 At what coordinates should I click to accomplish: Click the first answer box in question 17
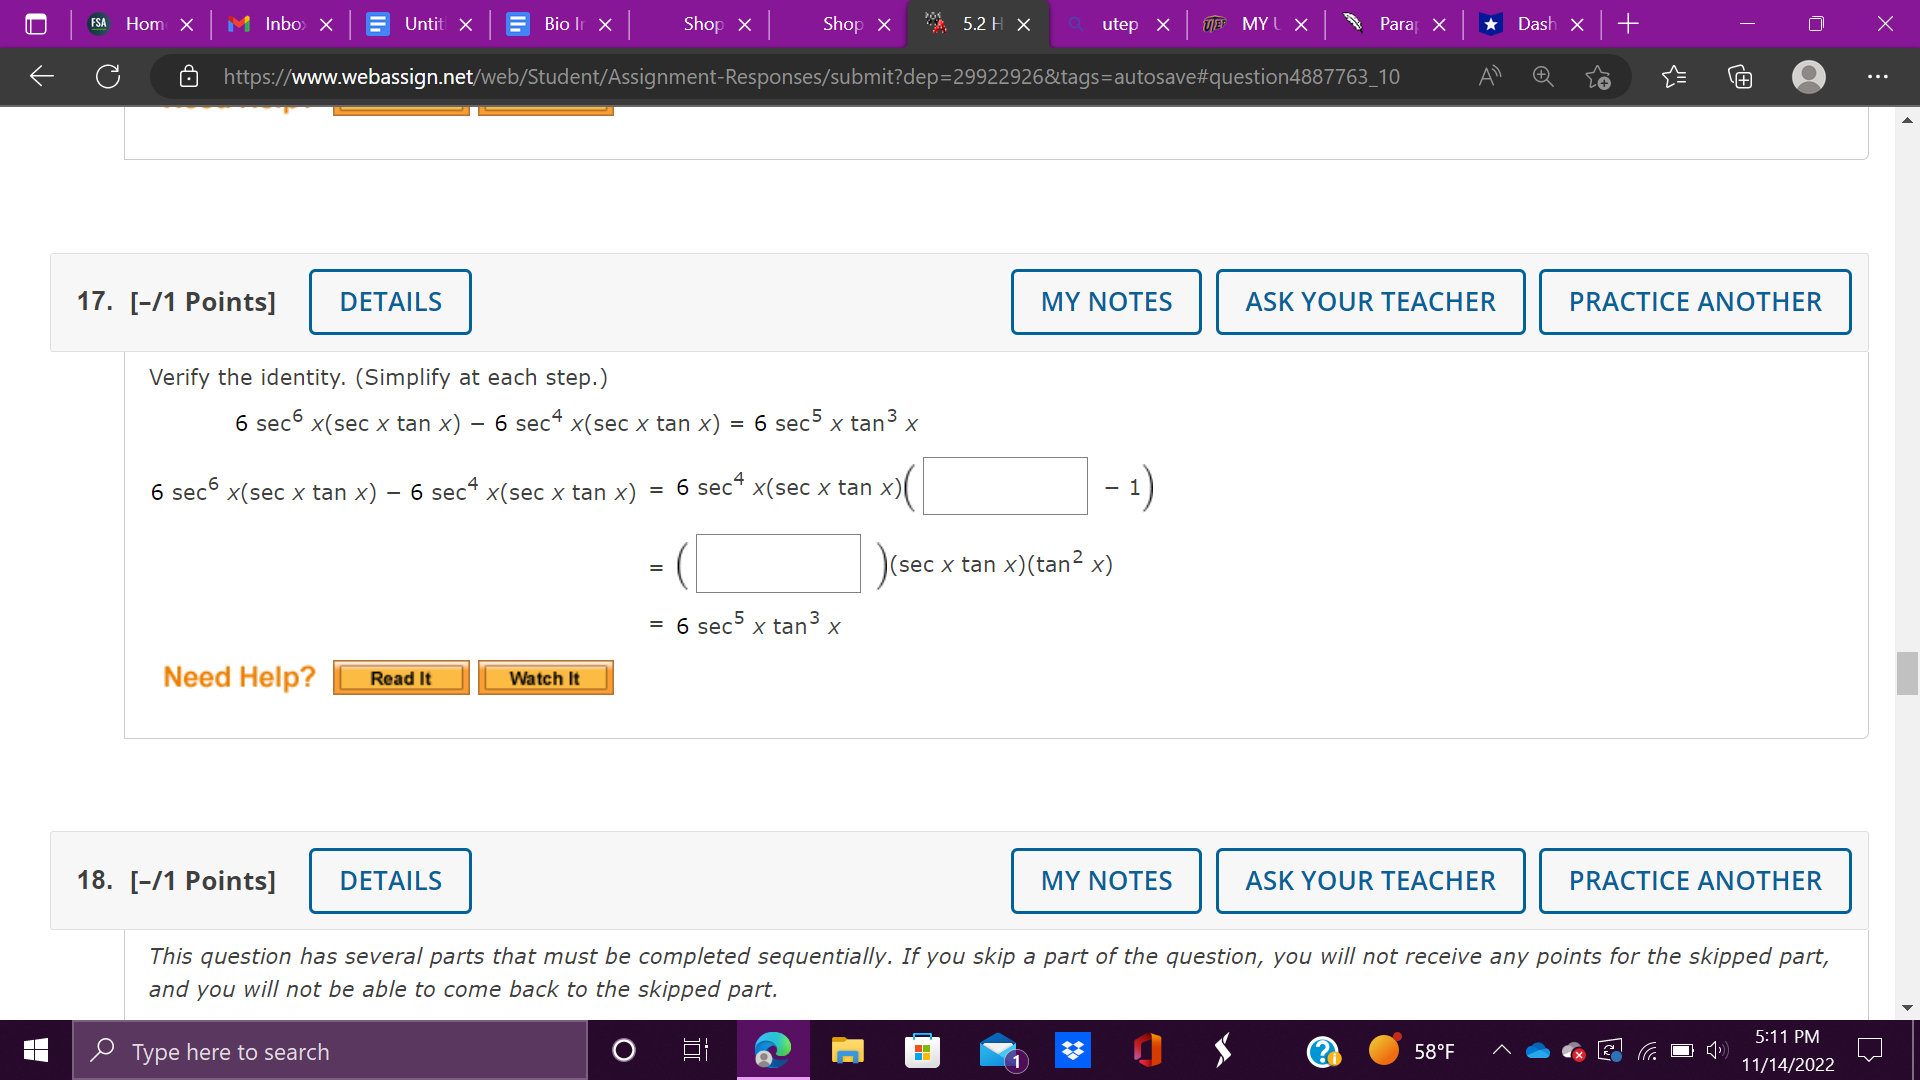click(1004, 485)
